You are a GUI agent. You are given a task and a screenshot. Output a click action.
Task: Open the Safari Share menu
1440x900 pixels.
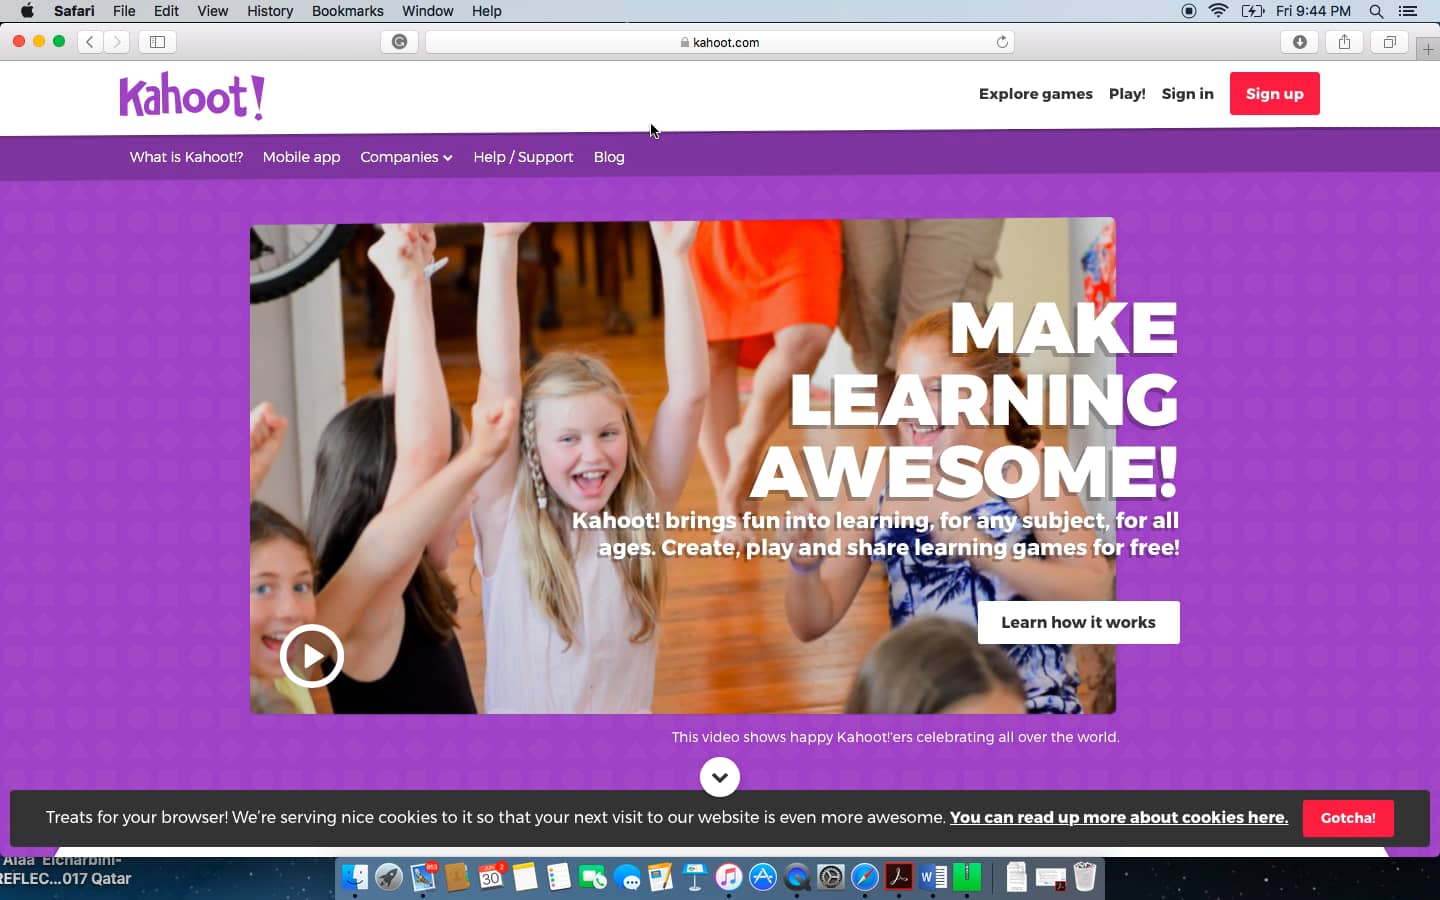1344,42
